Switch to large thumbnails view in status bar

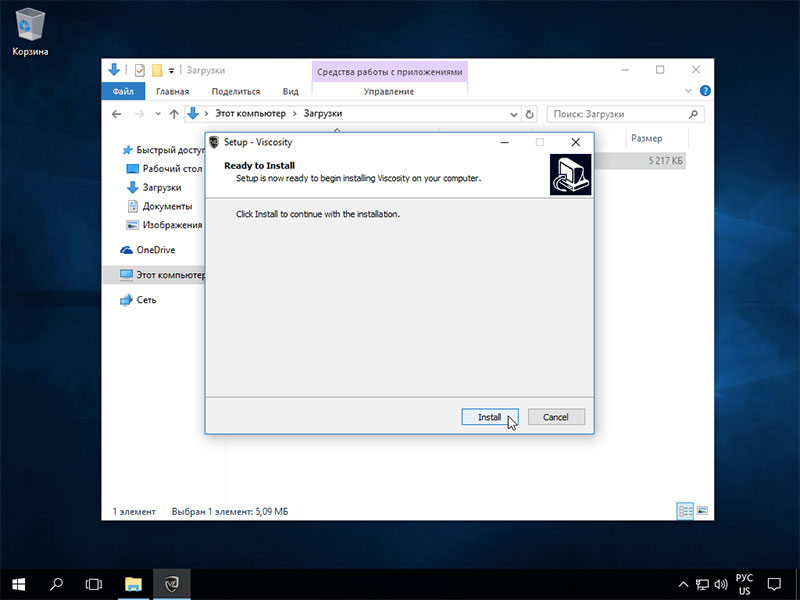(x=703, y=511)
